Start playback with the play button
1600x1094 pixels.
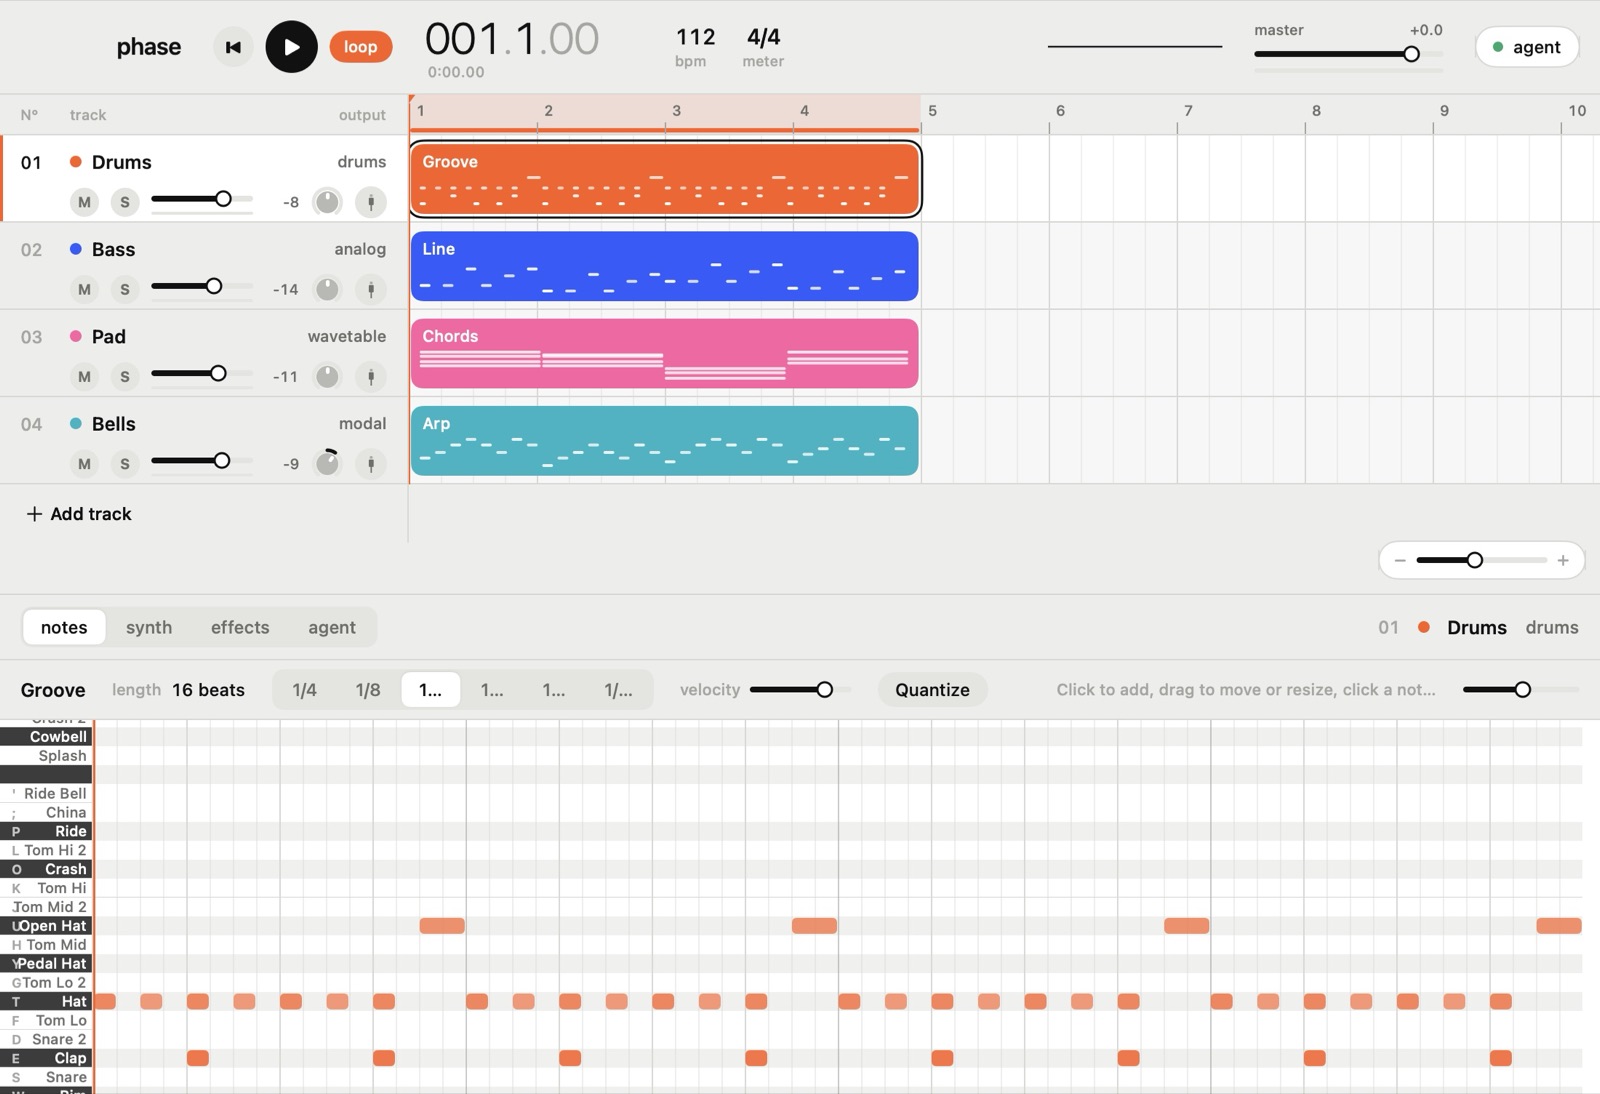coord(291,47)
